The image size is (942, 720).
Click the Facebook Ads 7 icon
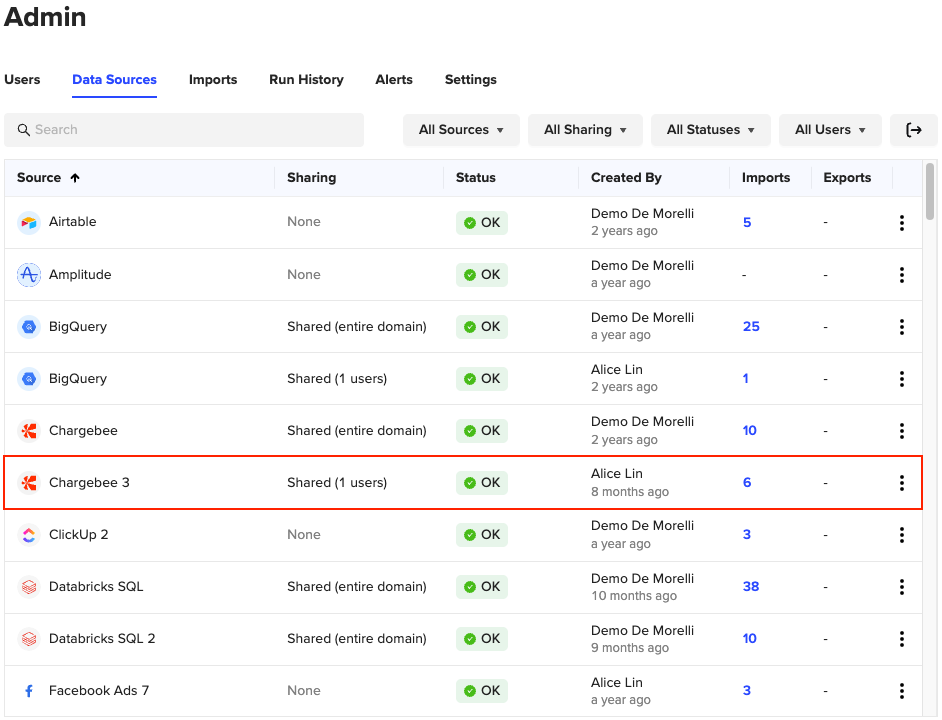coord(28,691)
